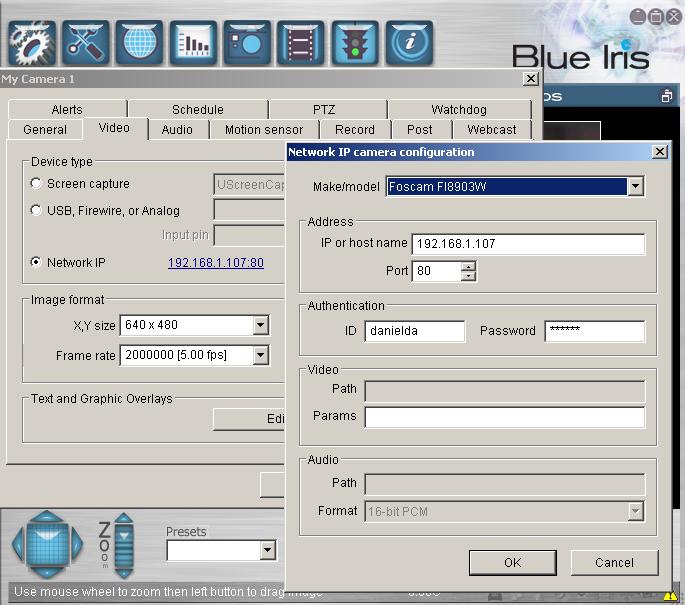Close the My Camera 1 window
685x605 pixels.
[x=531, y=79]
